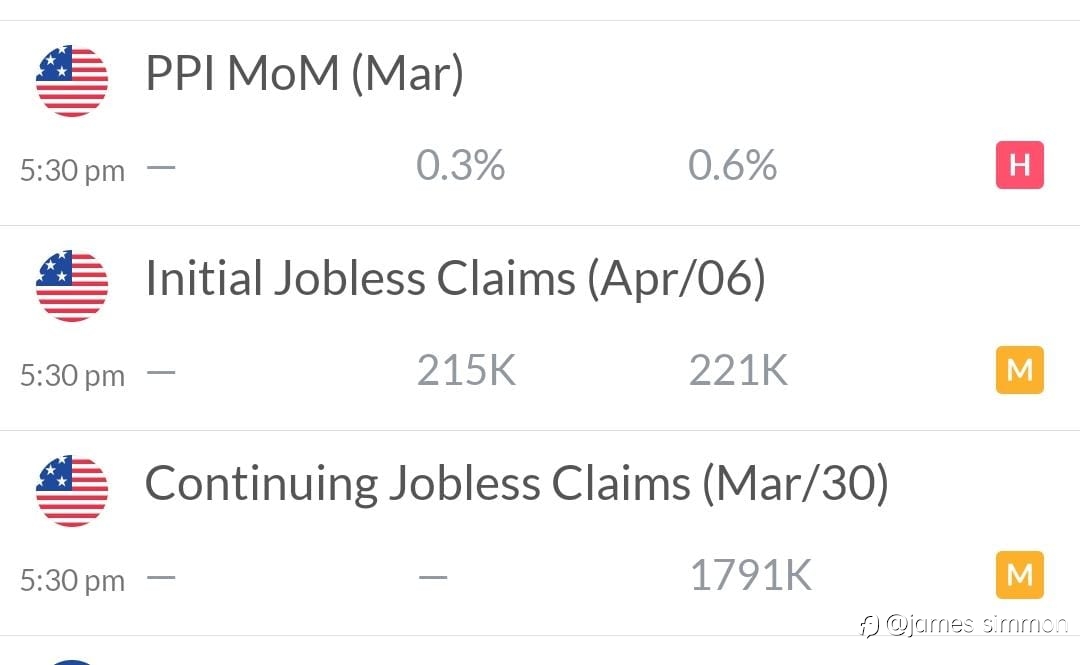Screen dimensions: 1080x665
Task: Click the @james simmon watermark text
Action: 976,624
